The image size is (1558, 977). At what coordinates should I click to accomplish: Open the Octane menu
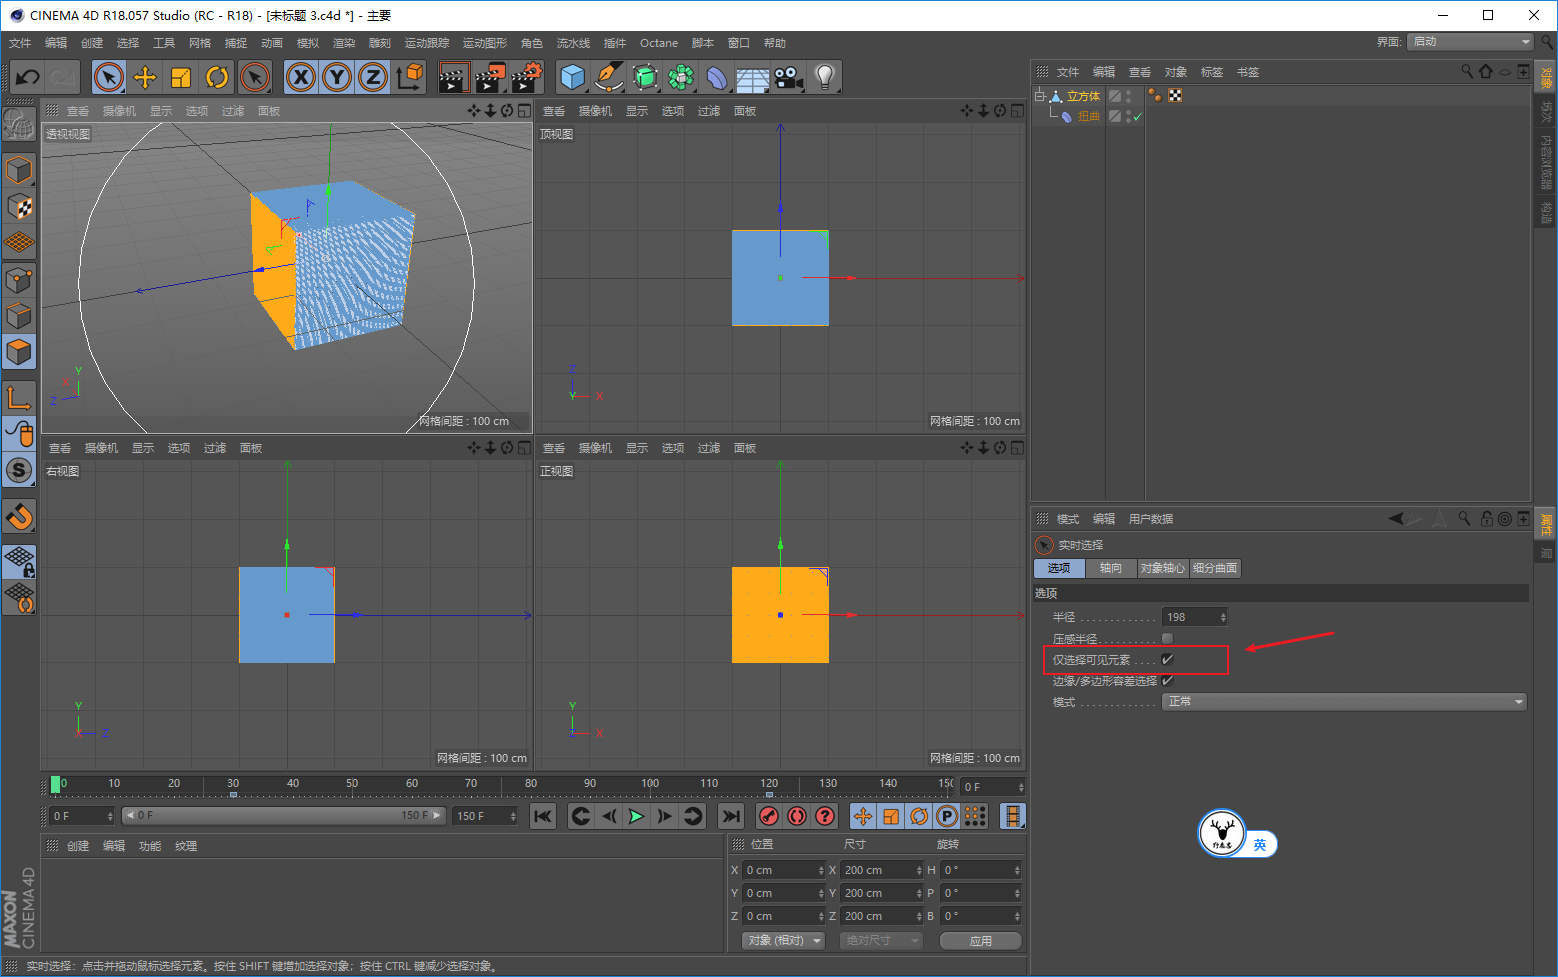click(659, 43)
